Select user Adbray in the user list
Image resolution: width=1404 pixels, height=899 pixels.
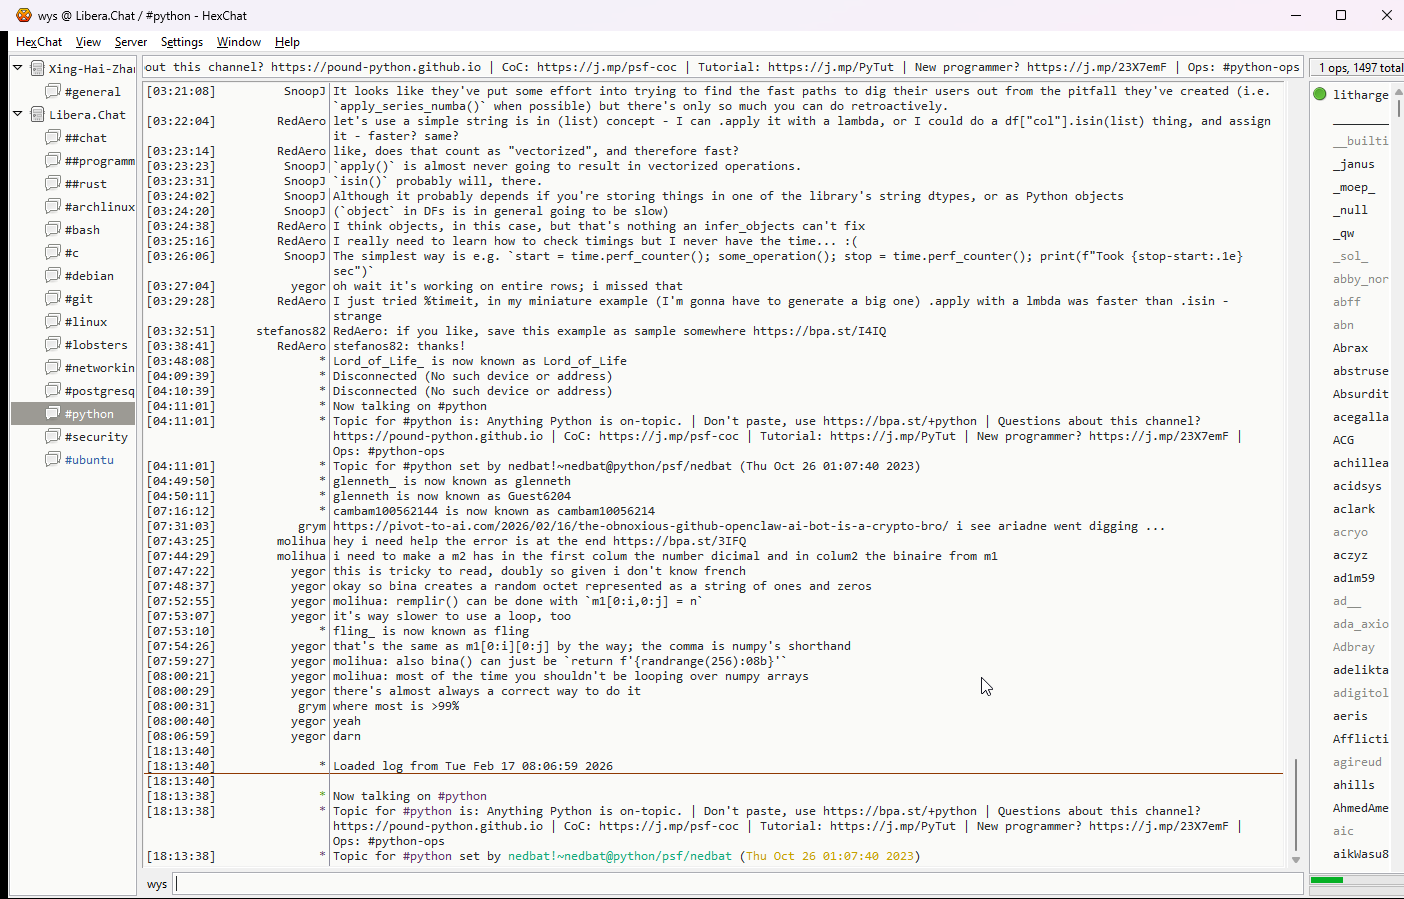point(1353,647)
